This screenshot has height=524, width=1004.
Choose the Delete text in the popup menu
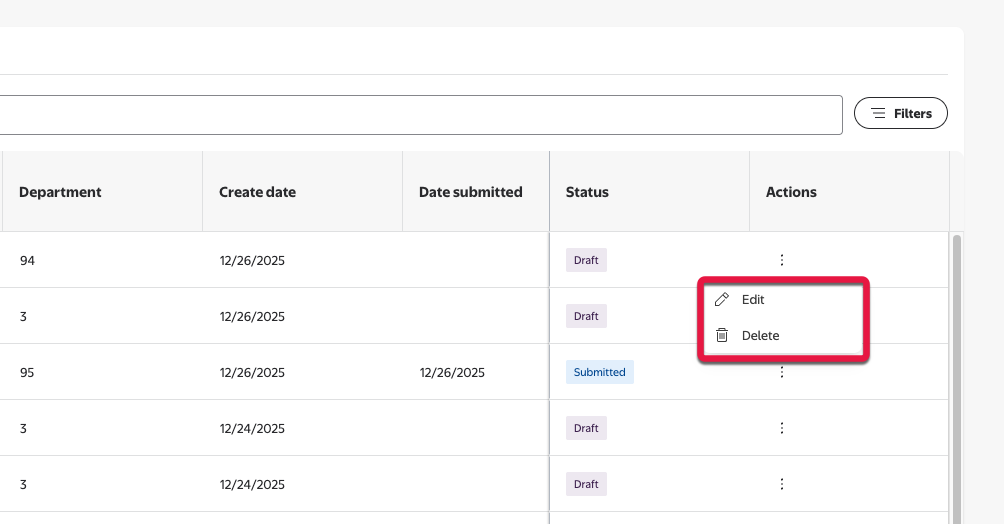[x=760, y=336]
